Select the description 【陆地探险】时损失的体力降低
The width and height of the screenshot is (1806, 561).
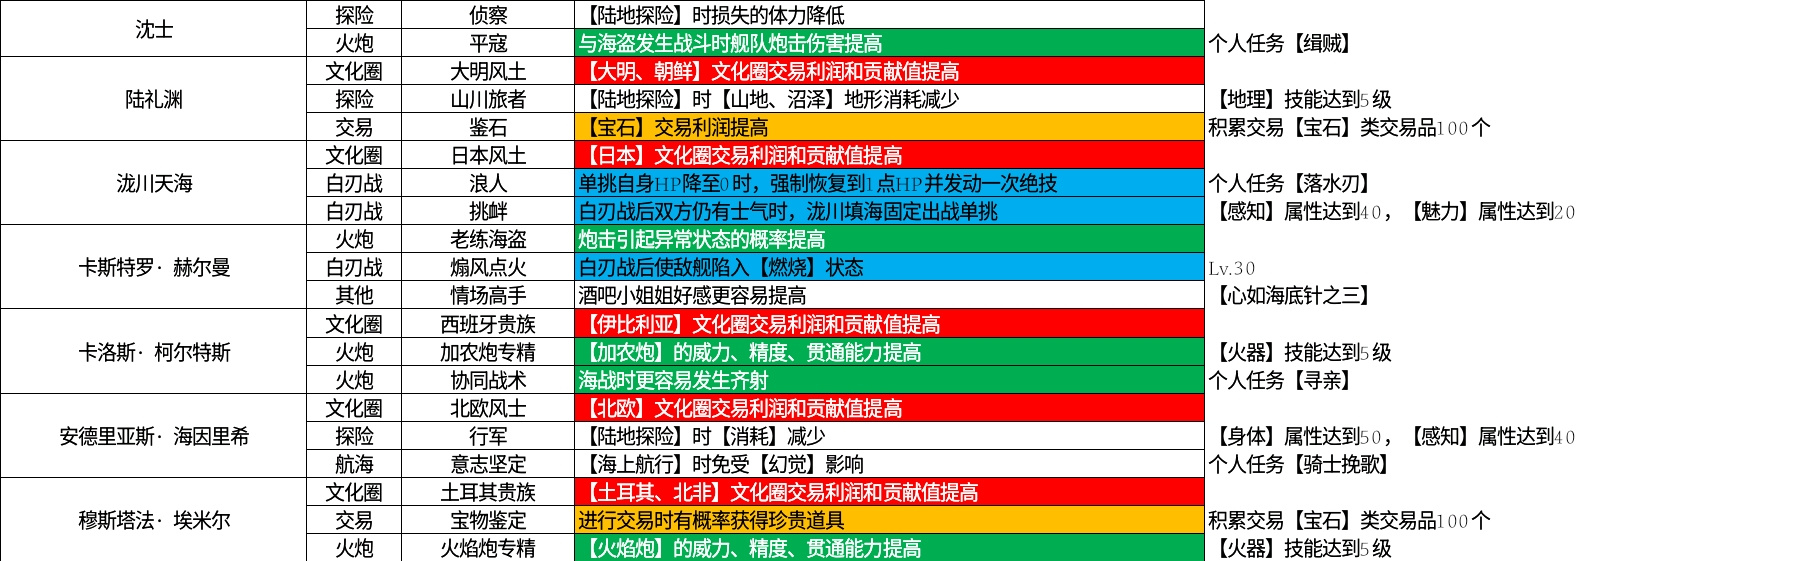889,15
